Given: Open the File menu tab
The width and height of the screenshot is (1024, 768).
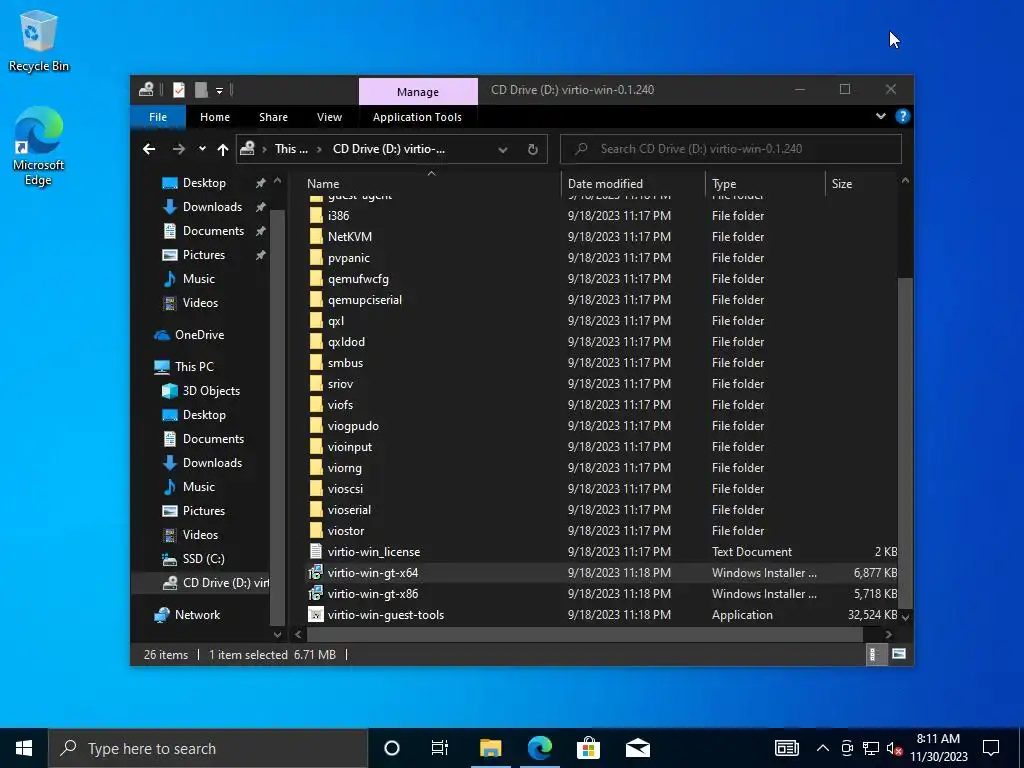Looking at the screenshot, I should (158, 117).
